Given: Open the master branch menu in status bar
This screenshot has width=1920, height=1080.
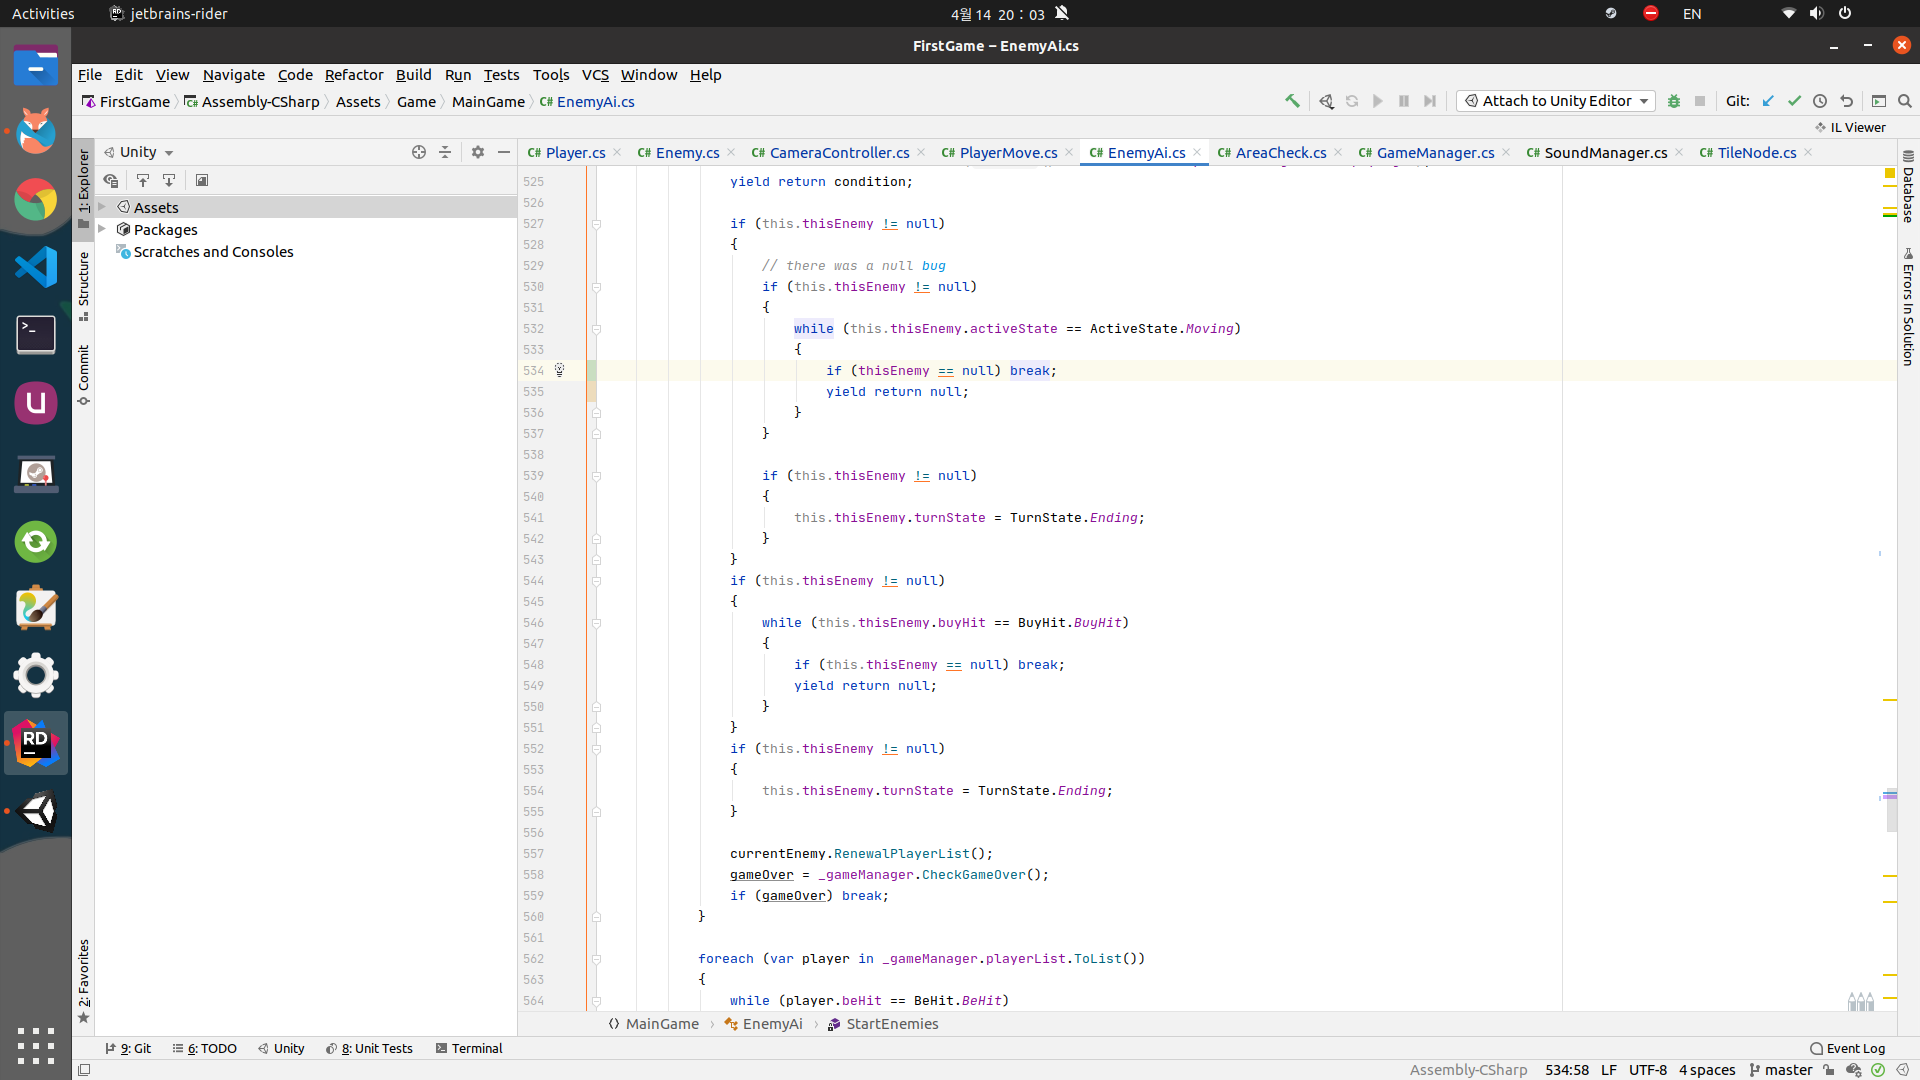Looking at the screenshot, I should click(1780, 1070).
